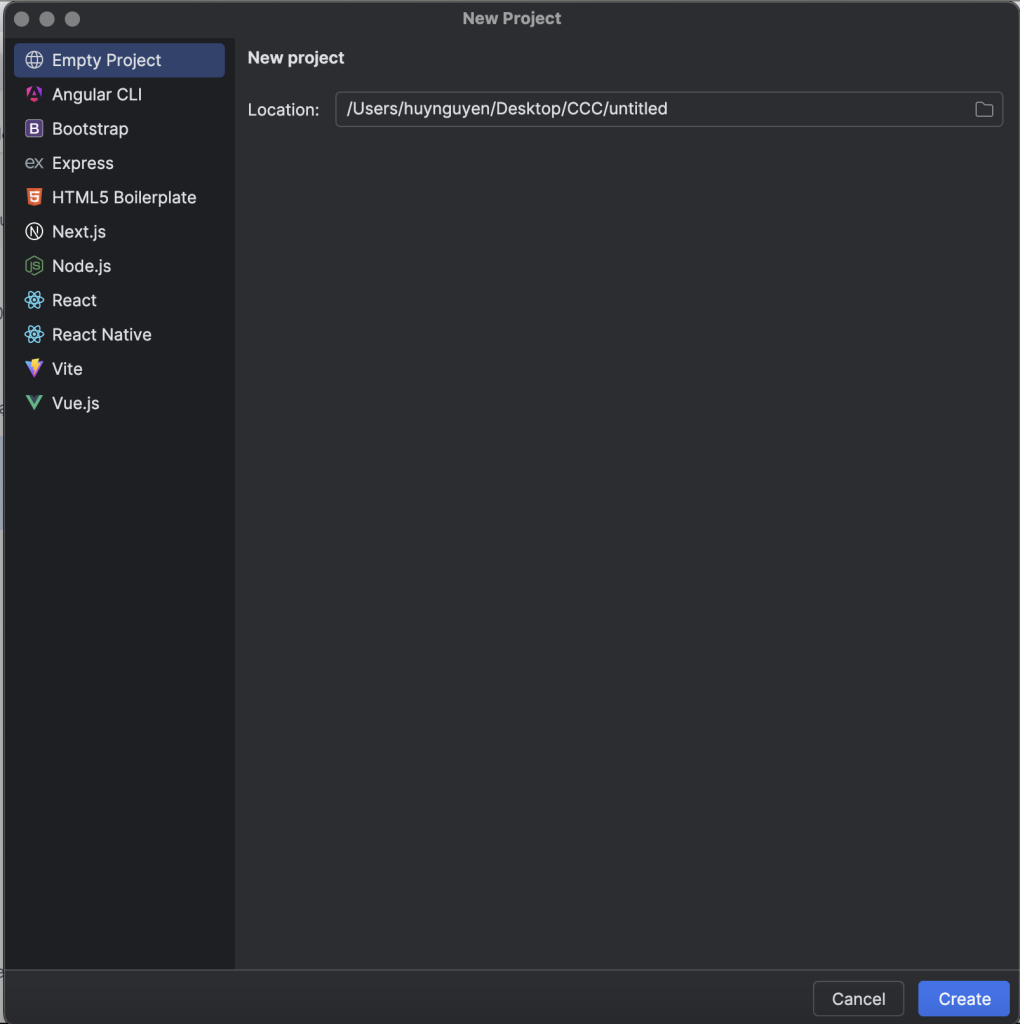This screenshot has width=1020, height=1024.
Task: Click the Bootstrap B icon
Action: (x=34, y=129)
